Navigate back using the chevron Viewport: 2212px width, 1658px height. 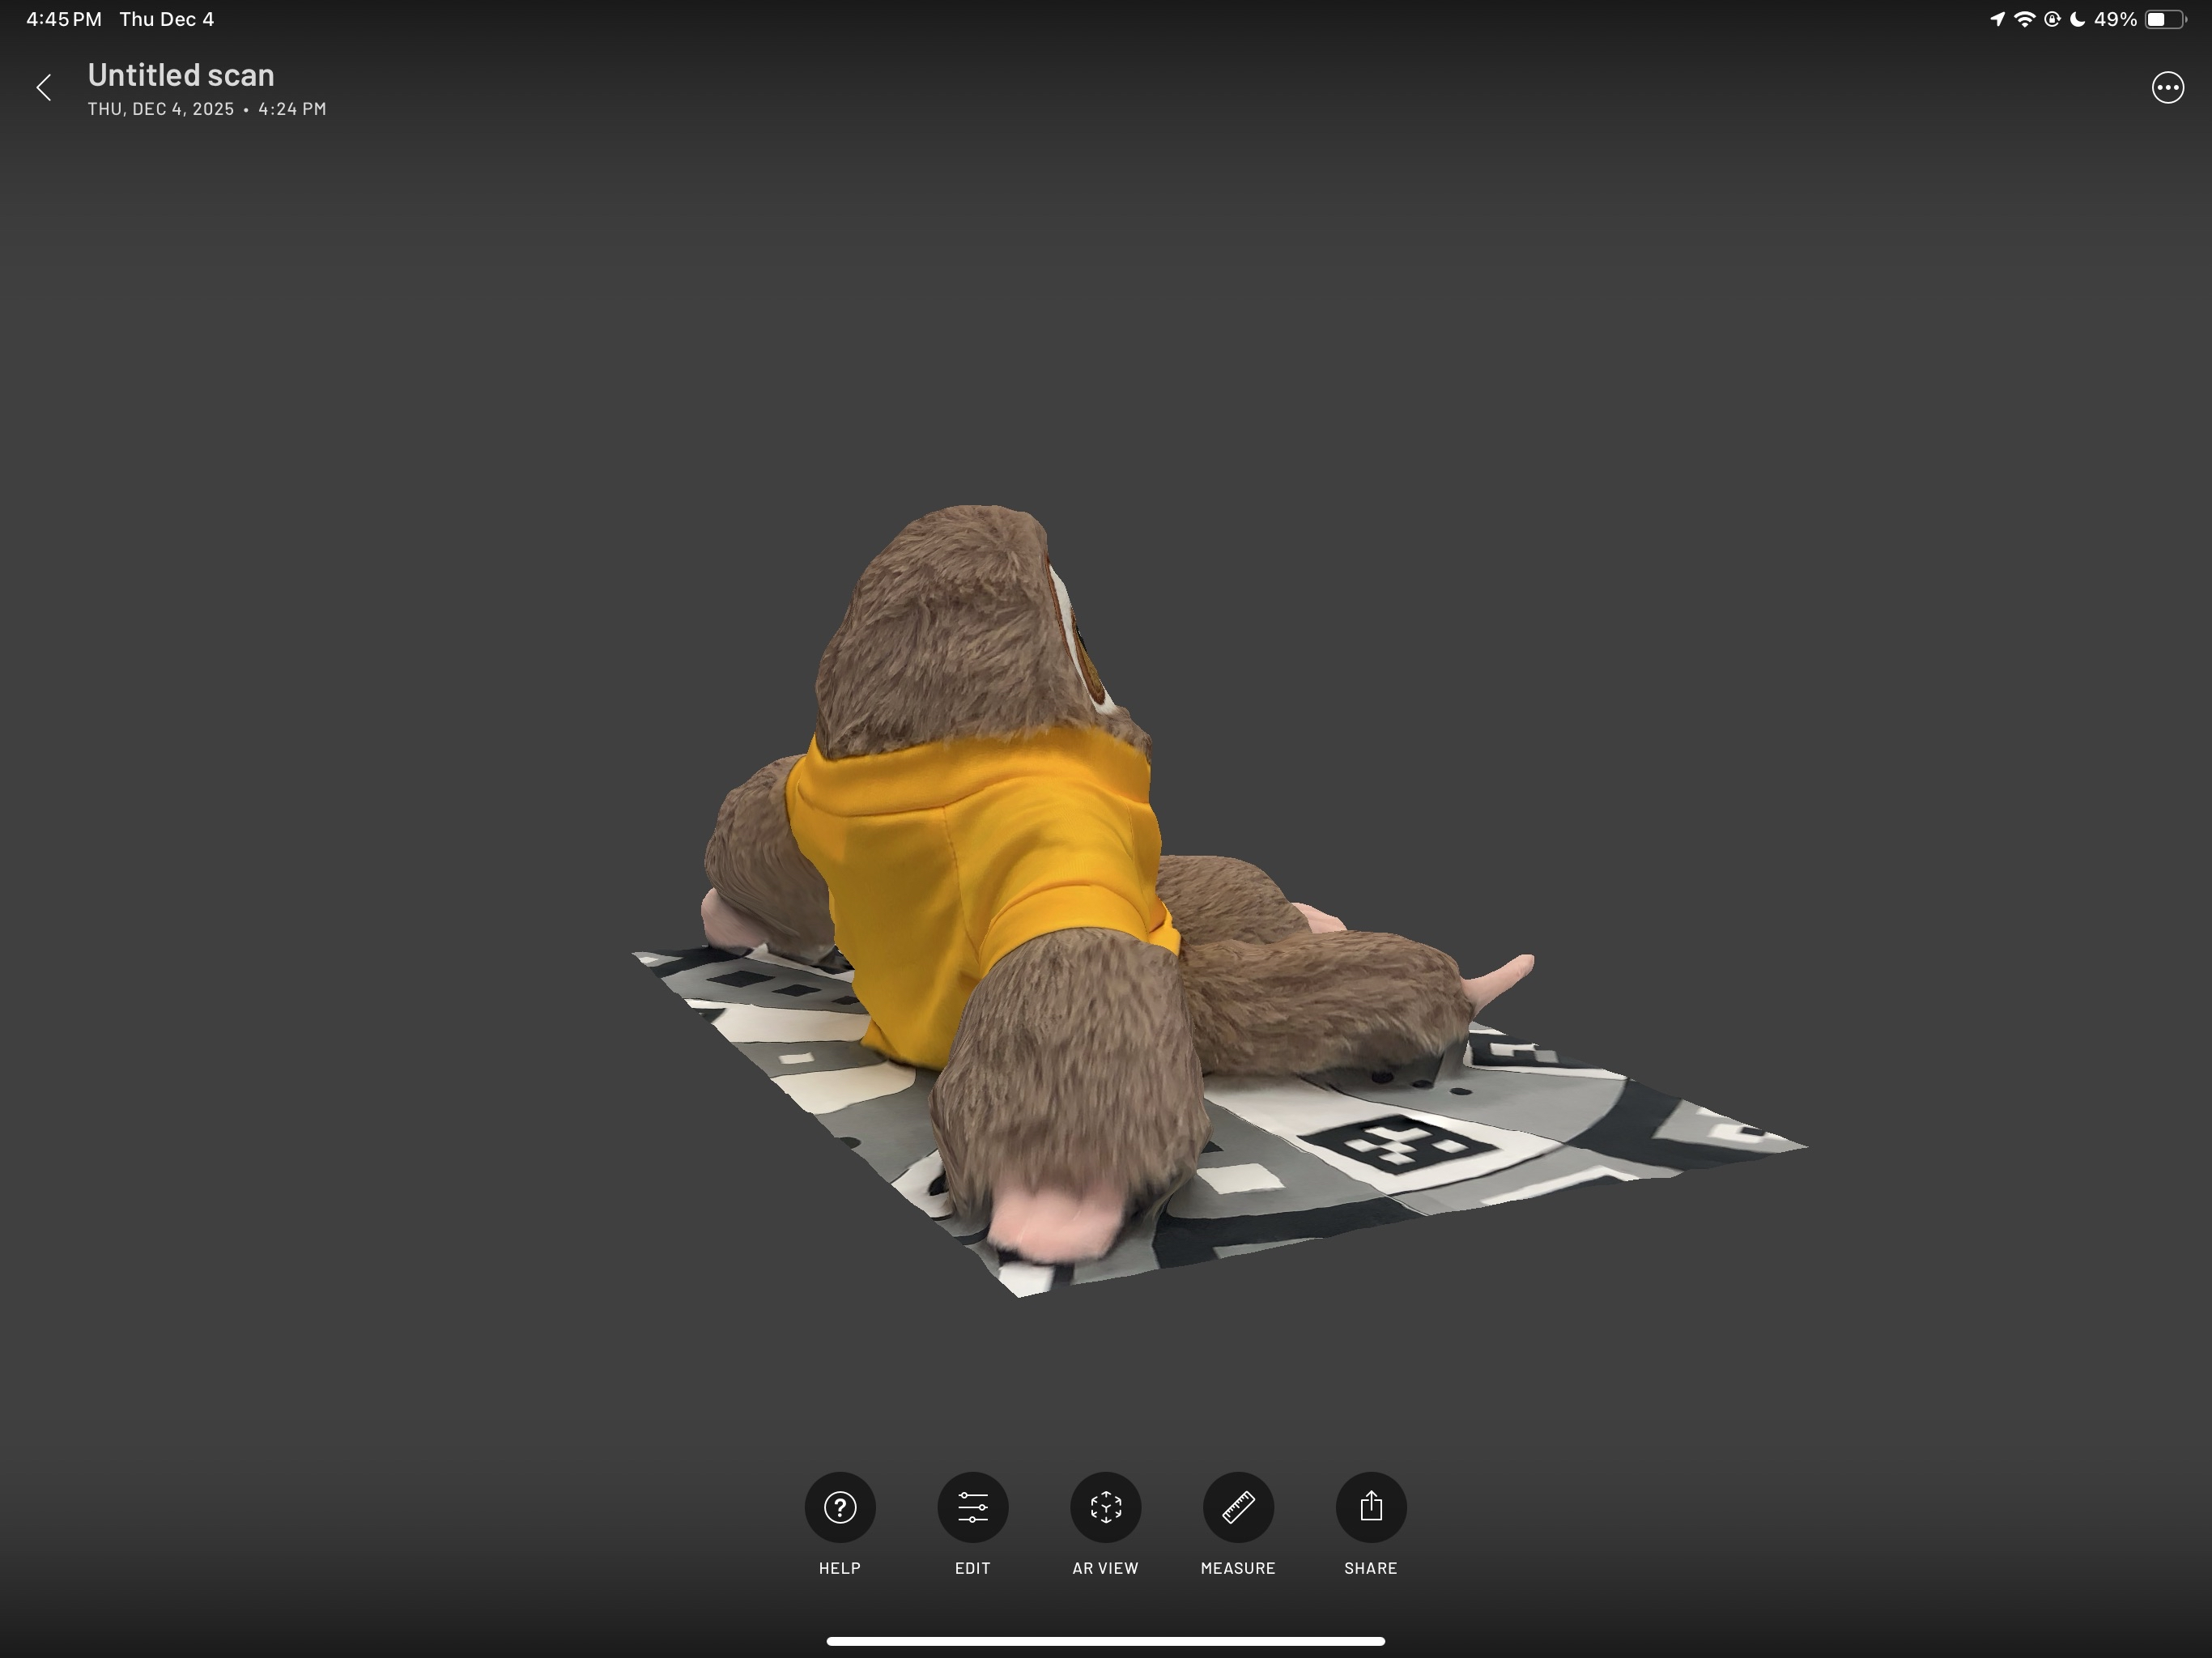[45, 88]
